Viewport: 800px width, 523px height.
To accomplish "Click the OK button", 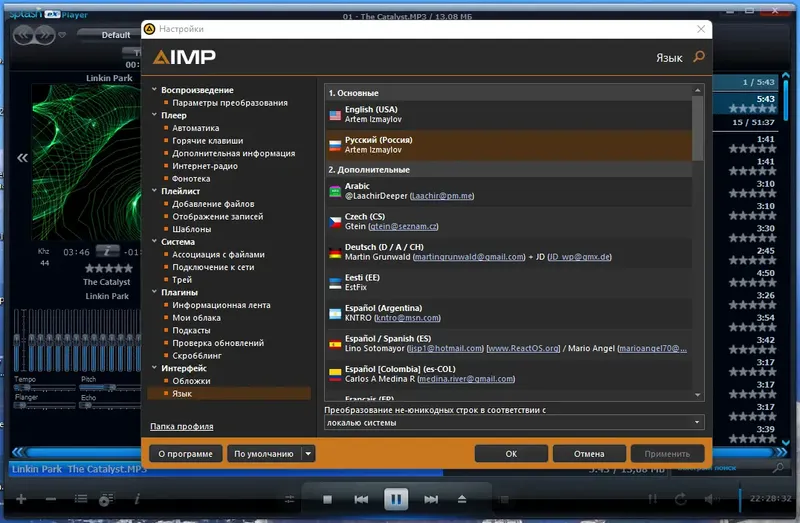I will click(x=511, y=454).
